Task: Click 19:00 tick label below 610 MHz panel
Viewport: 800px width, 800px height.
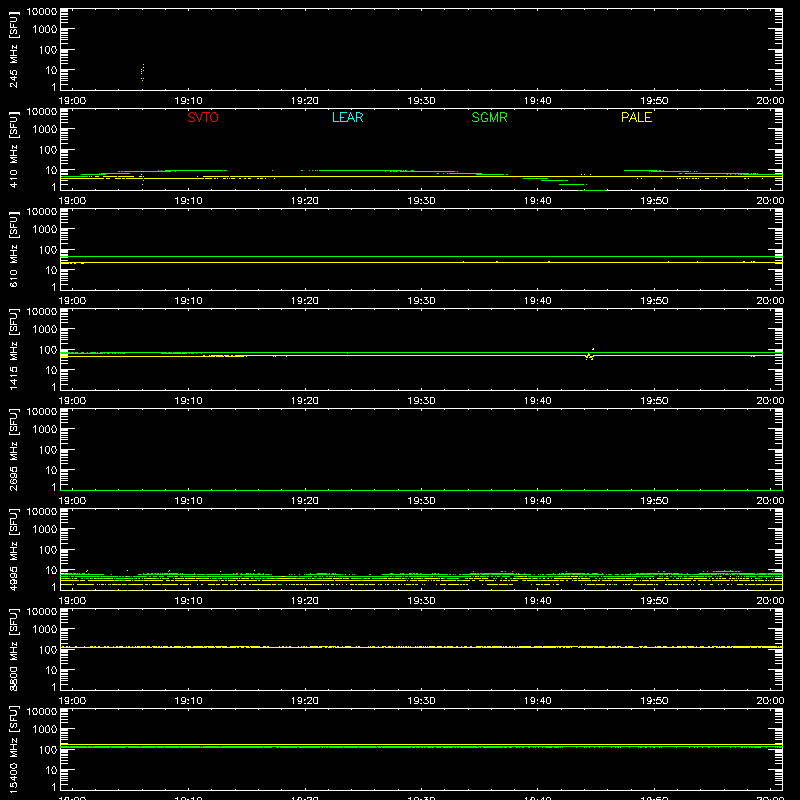Action: (72, 301)
